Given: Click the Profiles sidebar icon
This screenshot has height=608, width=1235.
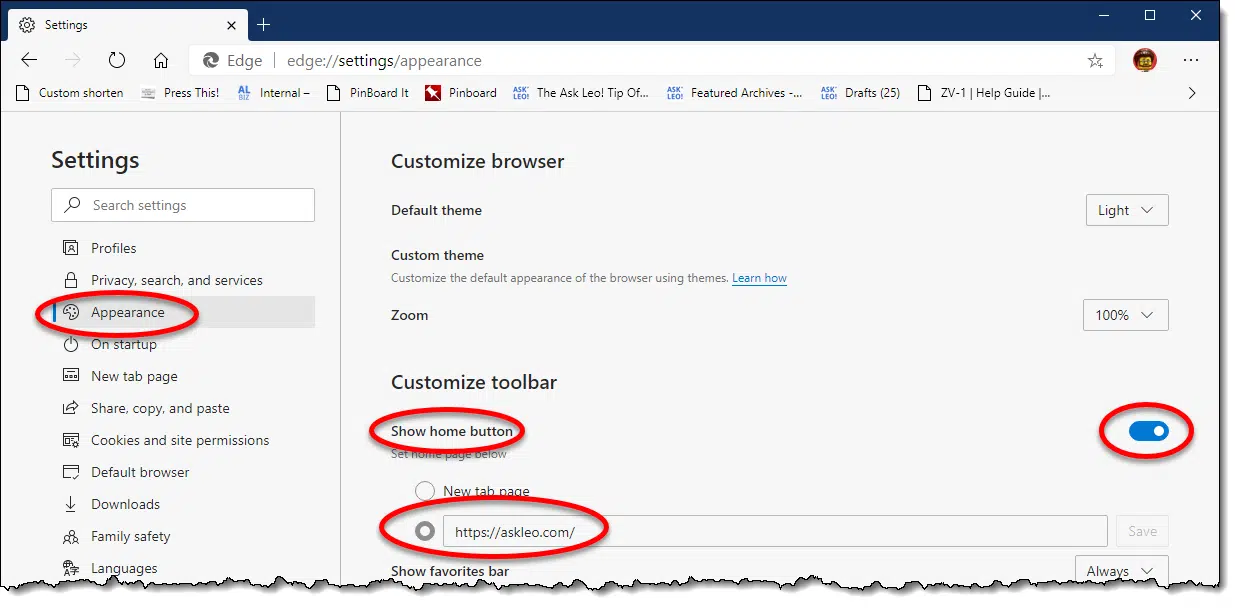Looking at the screenshot, I should pyautogui.click(x=71, y=248).
